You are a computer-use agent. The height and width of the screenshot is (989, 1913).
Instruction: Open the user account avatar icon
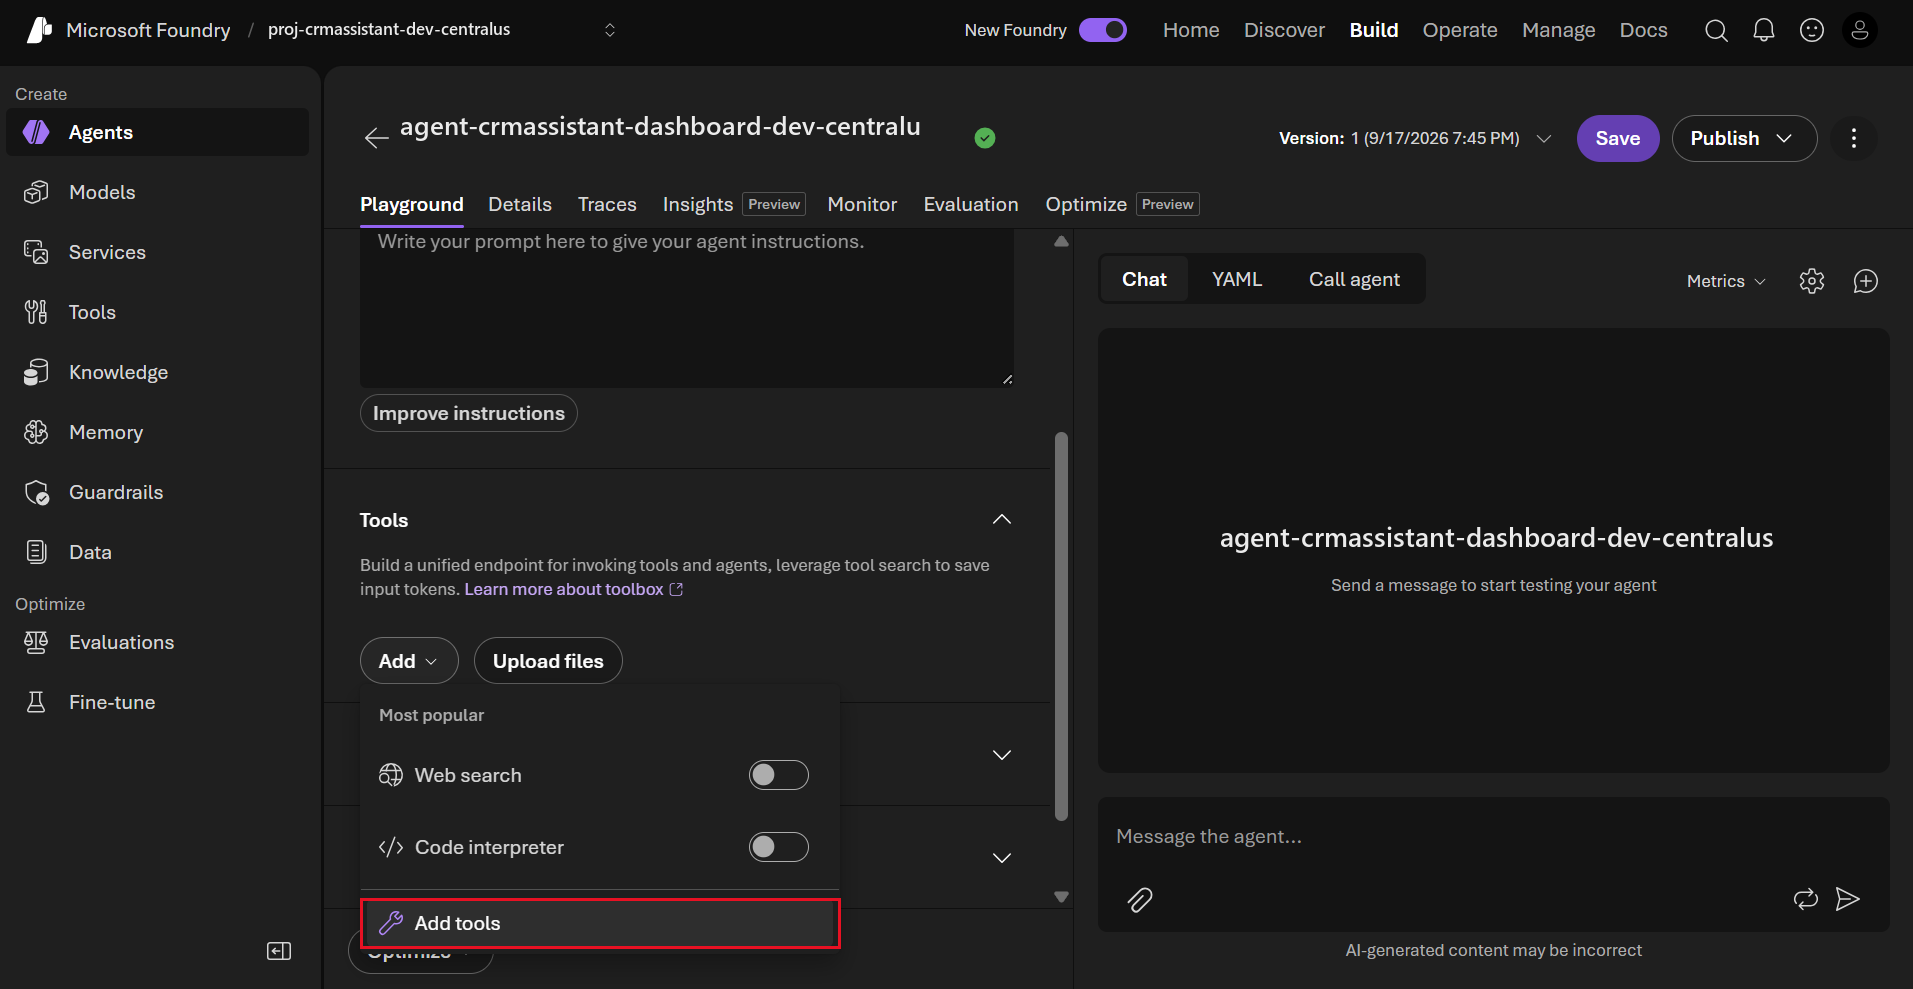coord(1860,31)
